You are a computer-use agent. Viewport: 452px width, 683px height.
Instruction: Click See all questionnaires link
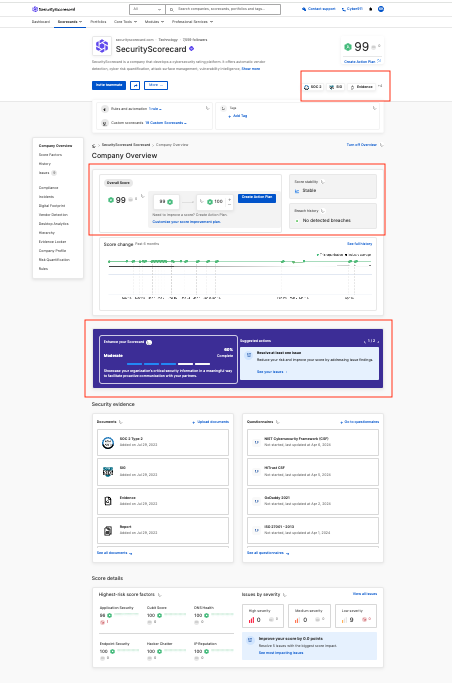[268, 553]
